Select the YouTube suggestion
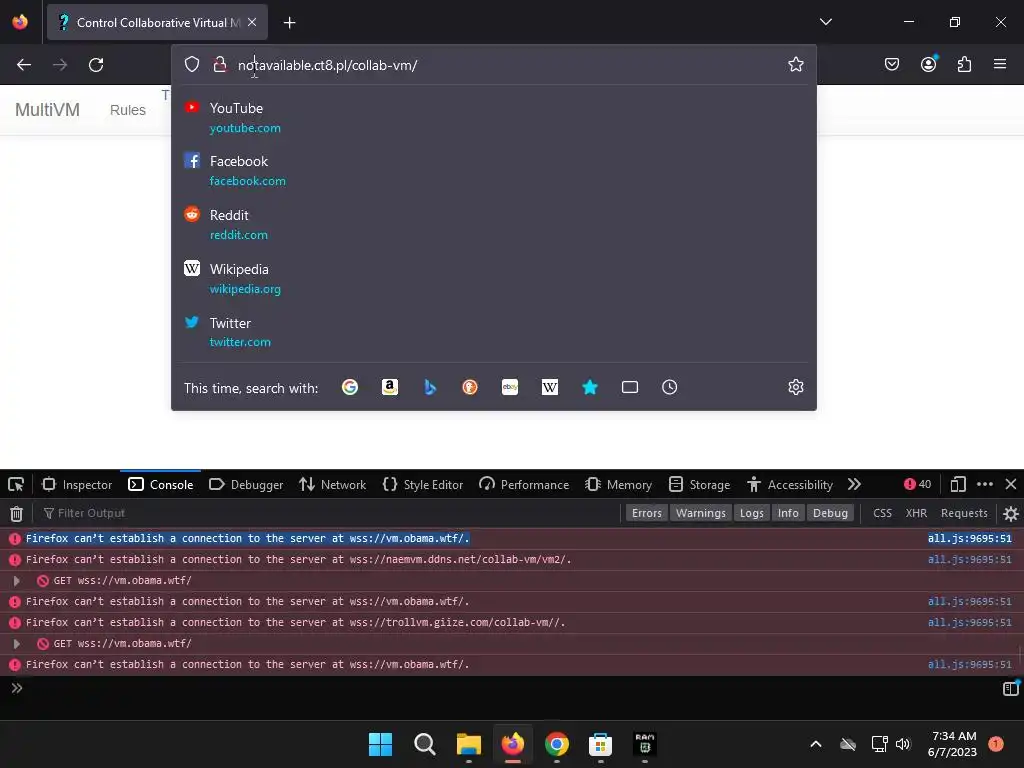 point(493,118)
